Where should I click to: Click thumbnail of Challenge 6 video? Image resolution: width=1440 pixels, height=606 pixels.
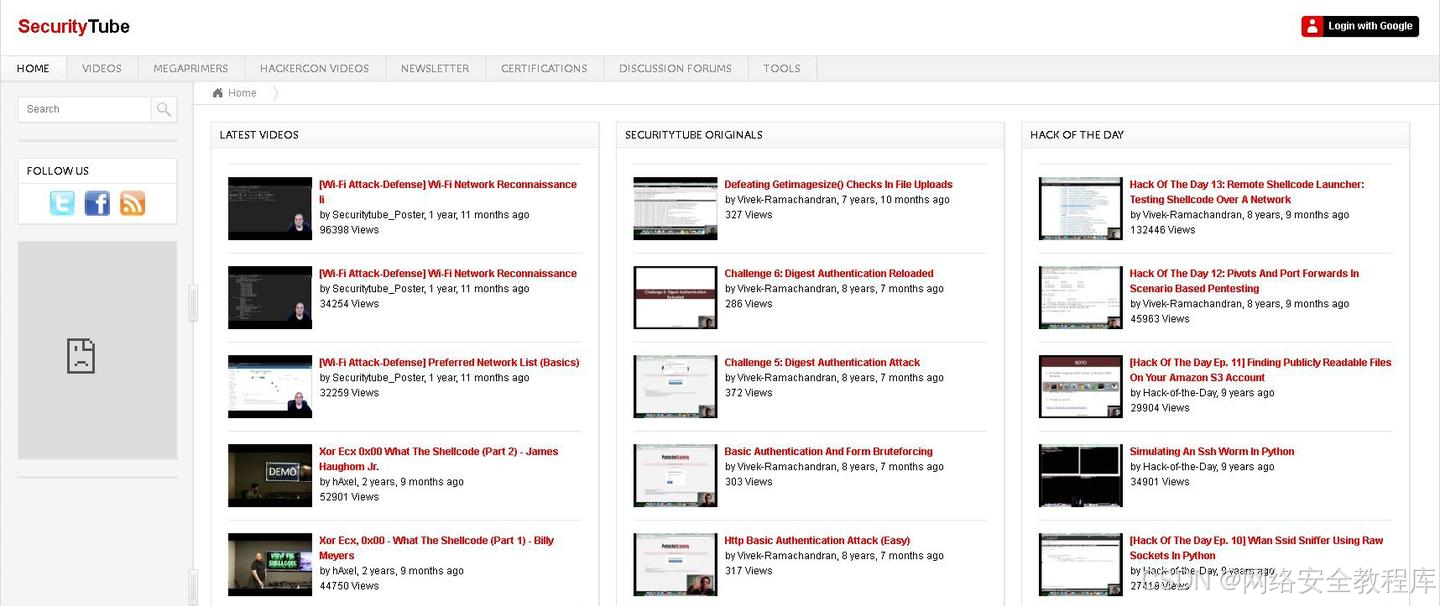click(675, 297)
